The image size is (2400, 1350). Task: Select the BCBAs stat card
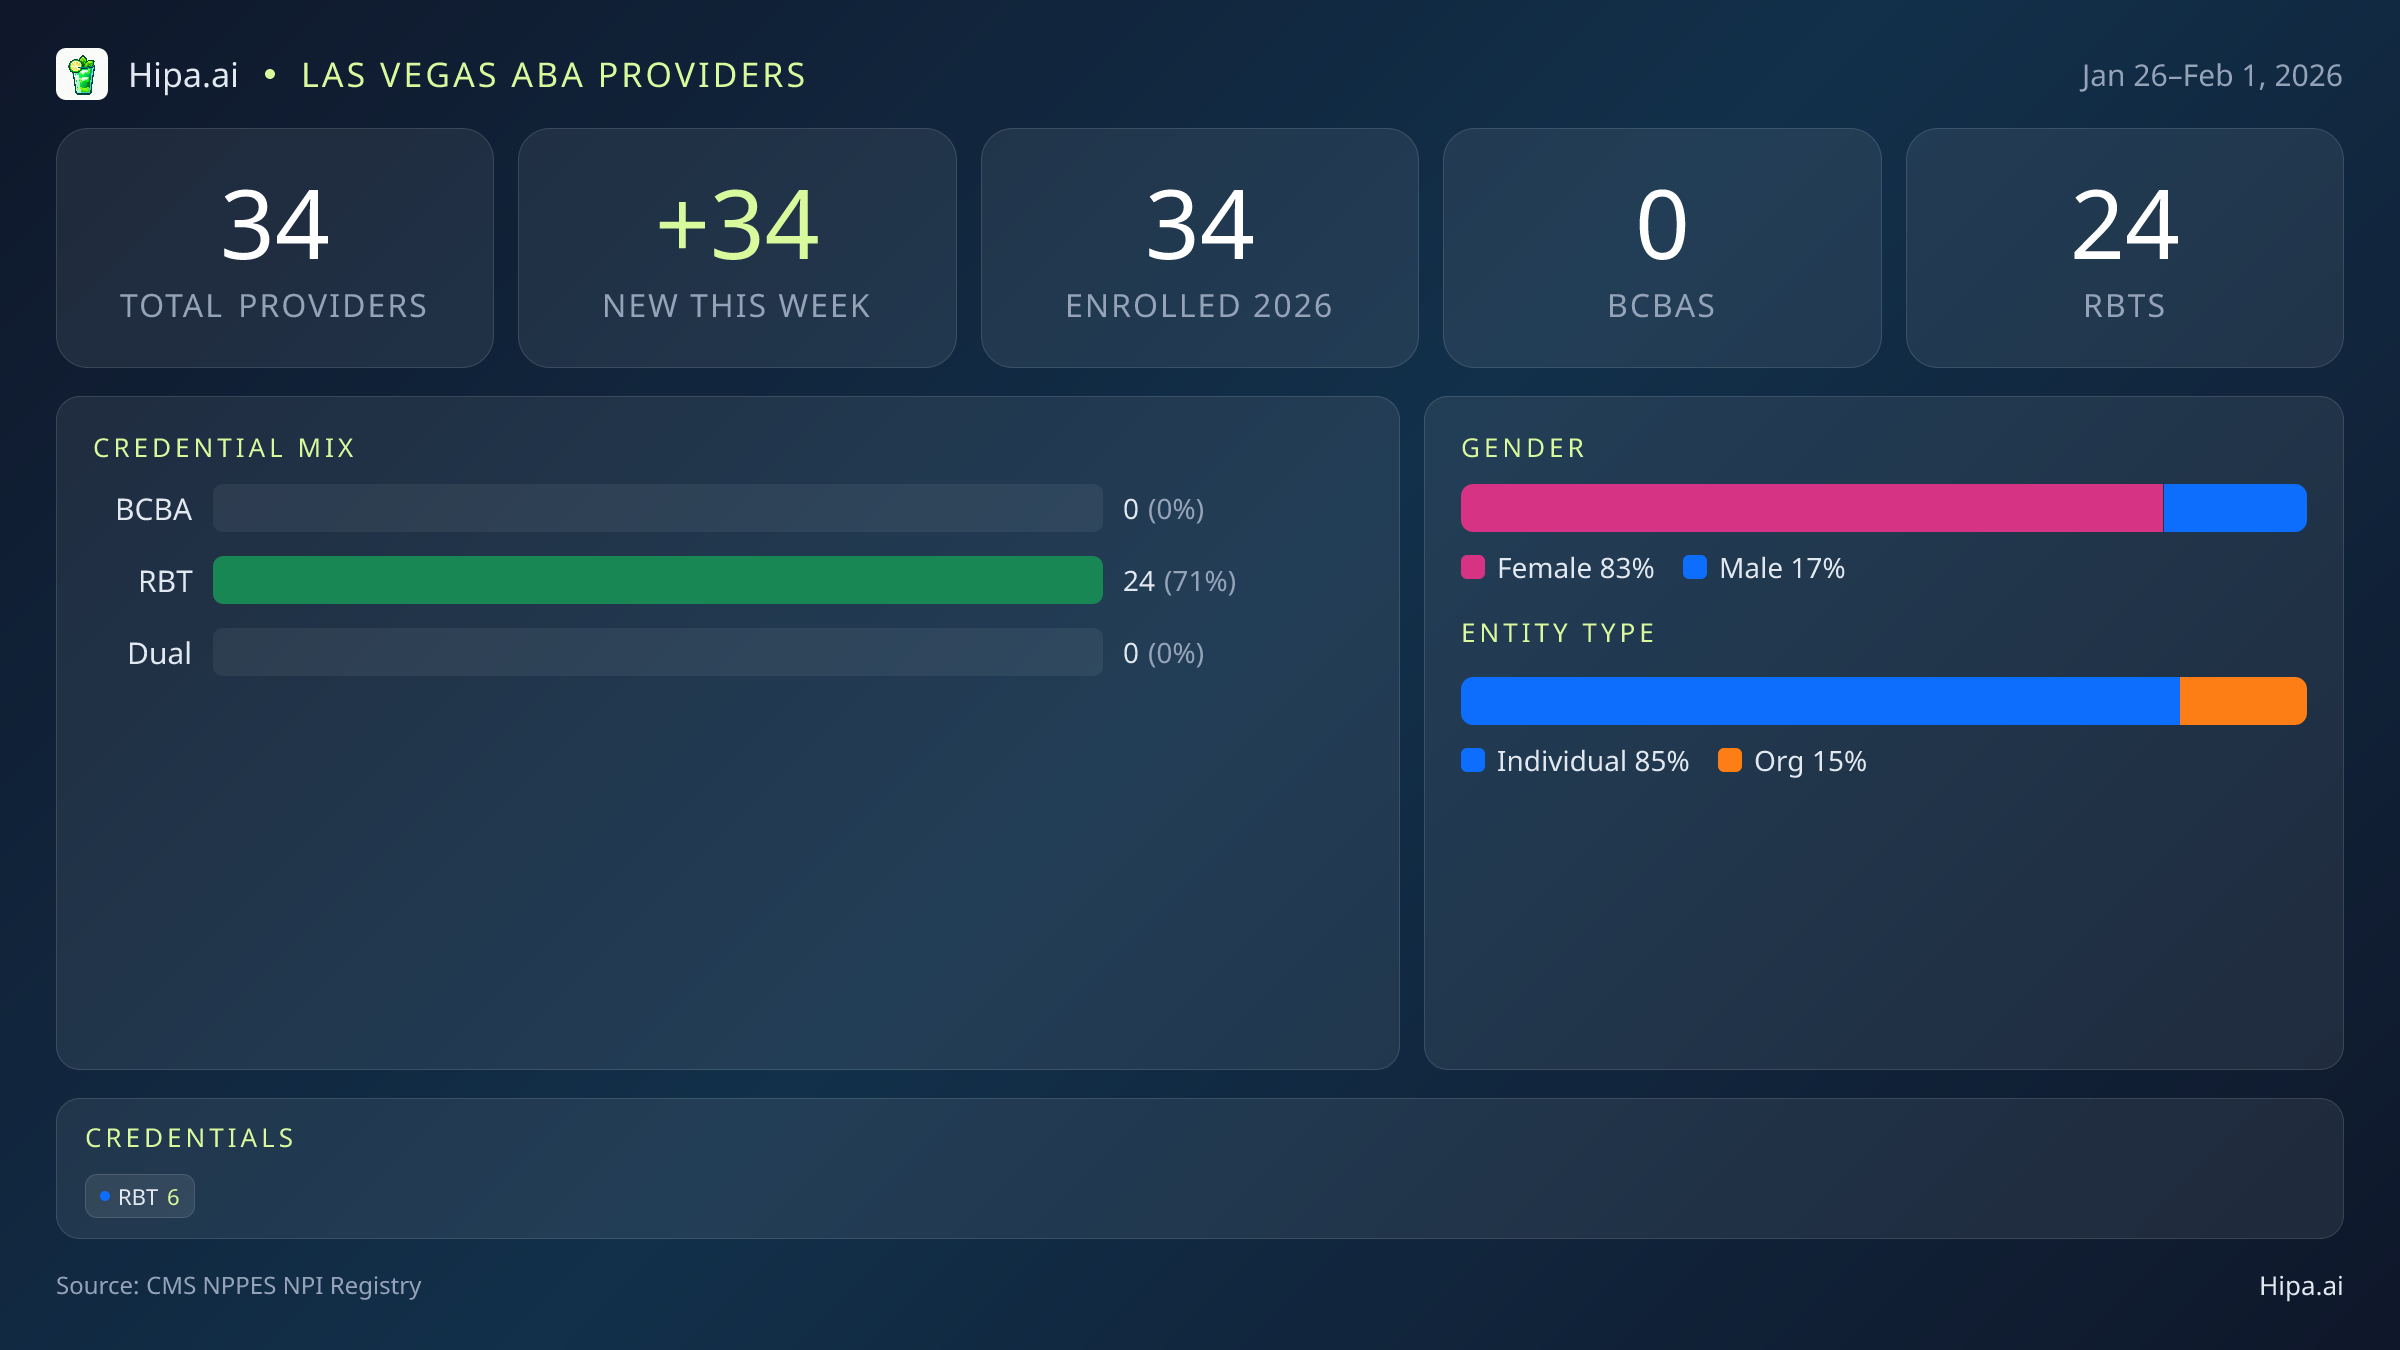tap(1661, 248)
